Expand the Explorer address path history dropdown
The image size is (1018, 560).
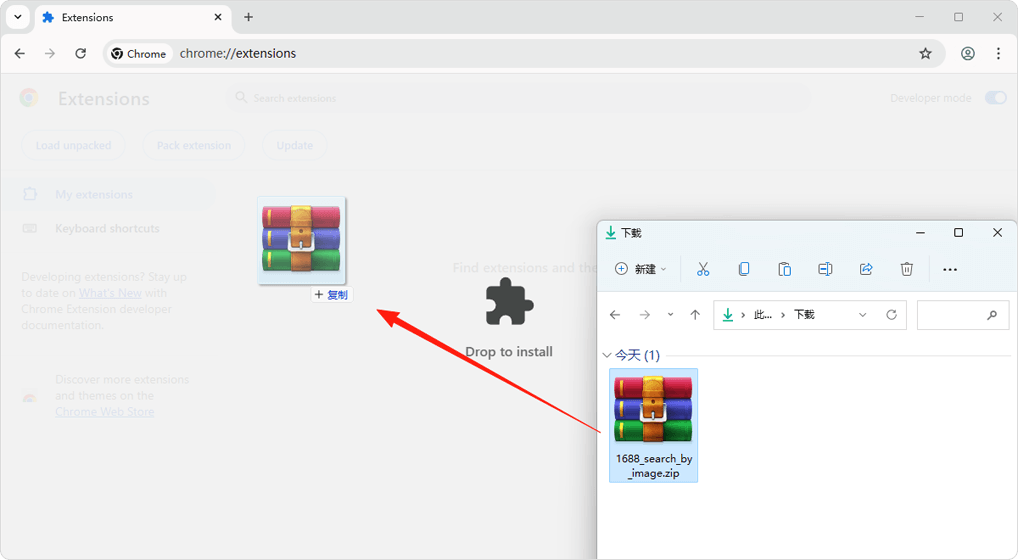click(862, 315)
